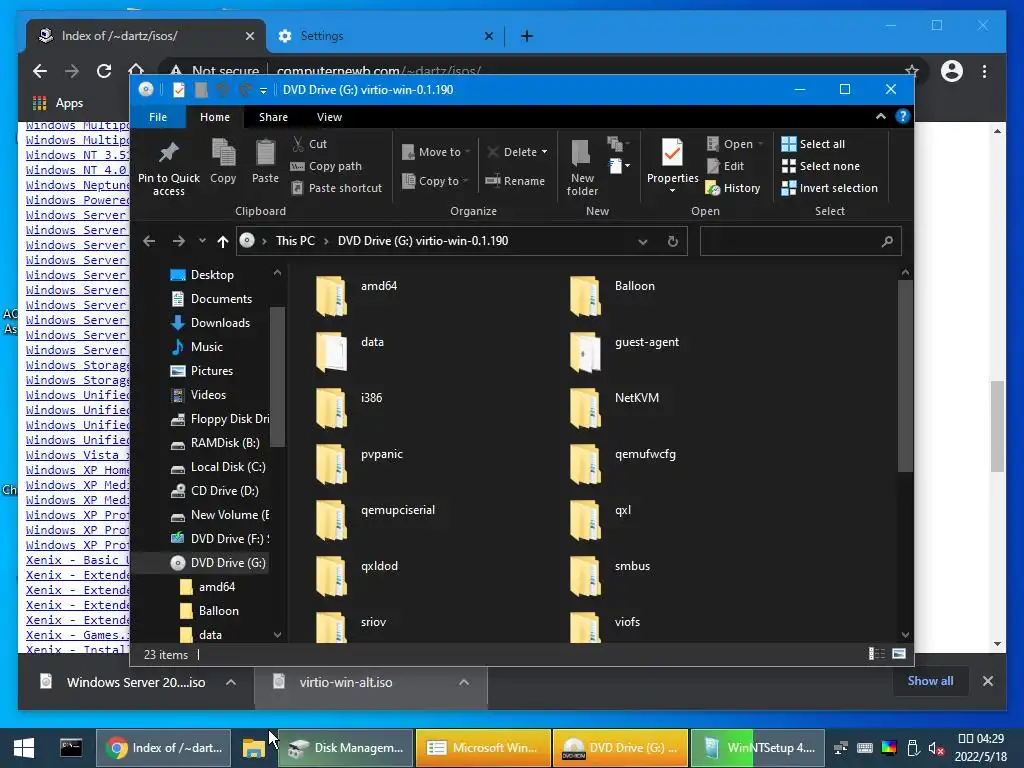Click Copy path in ribbon
The height and width of the screenshot is (768, 1024).
coord(326,166)
